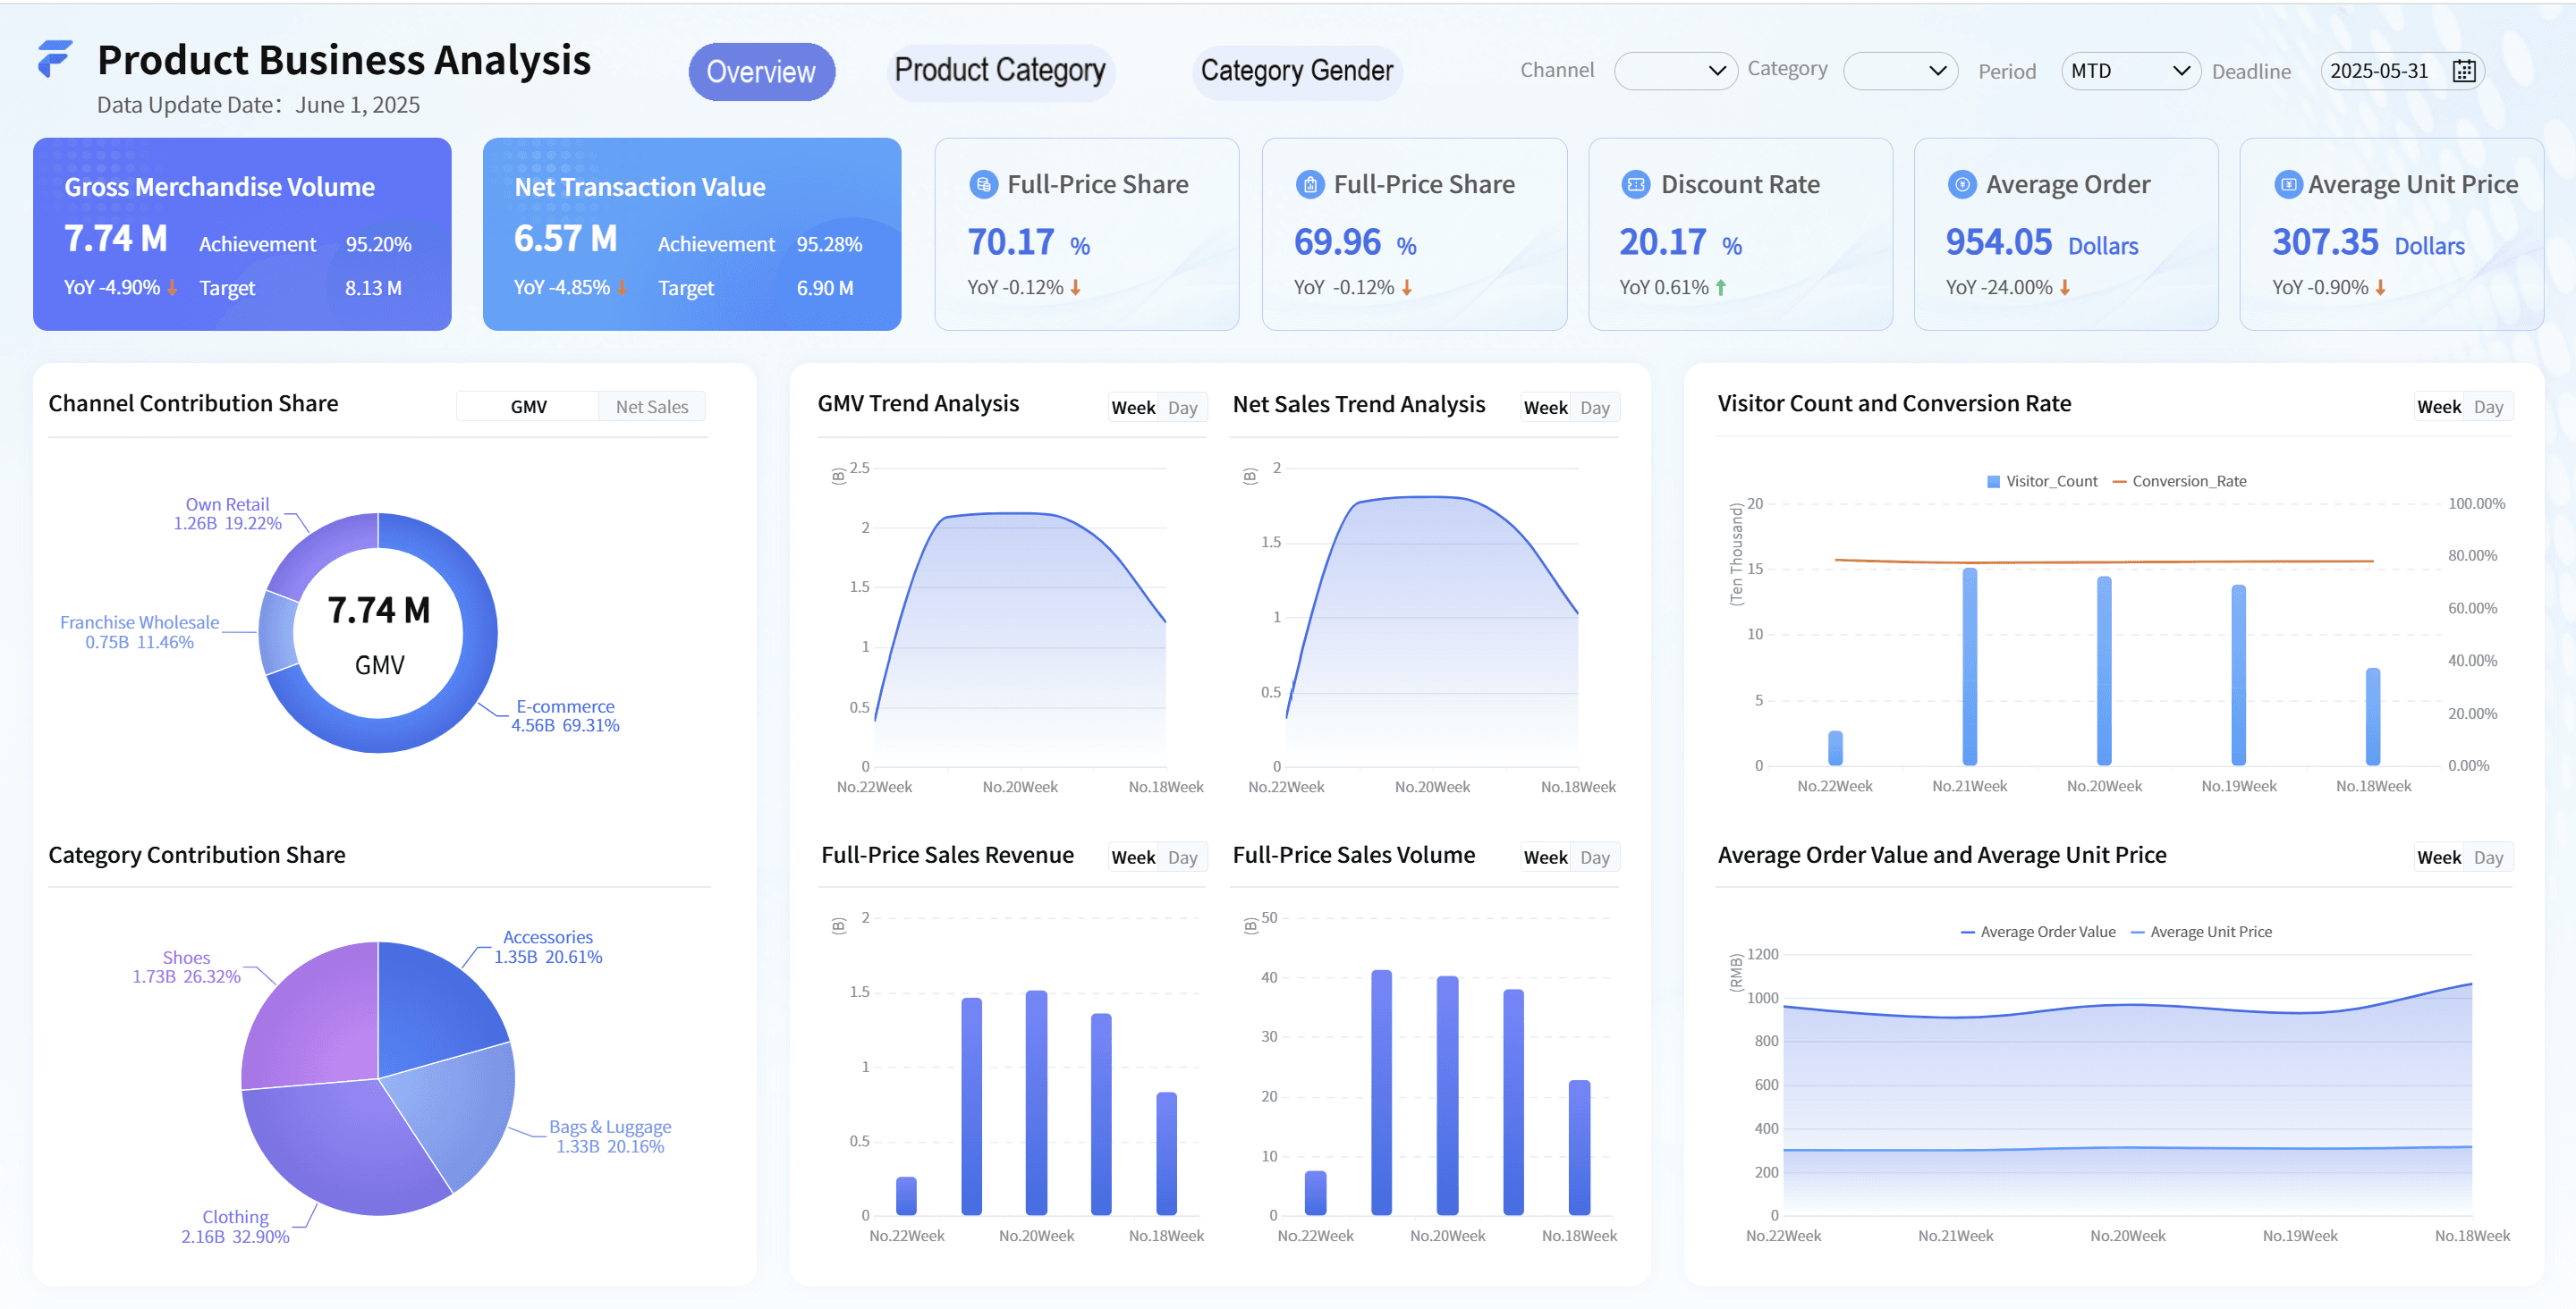The image size is (2576, 1309).
Task: Click the Average Order YoY down arrow
Action: point(2065,288)
